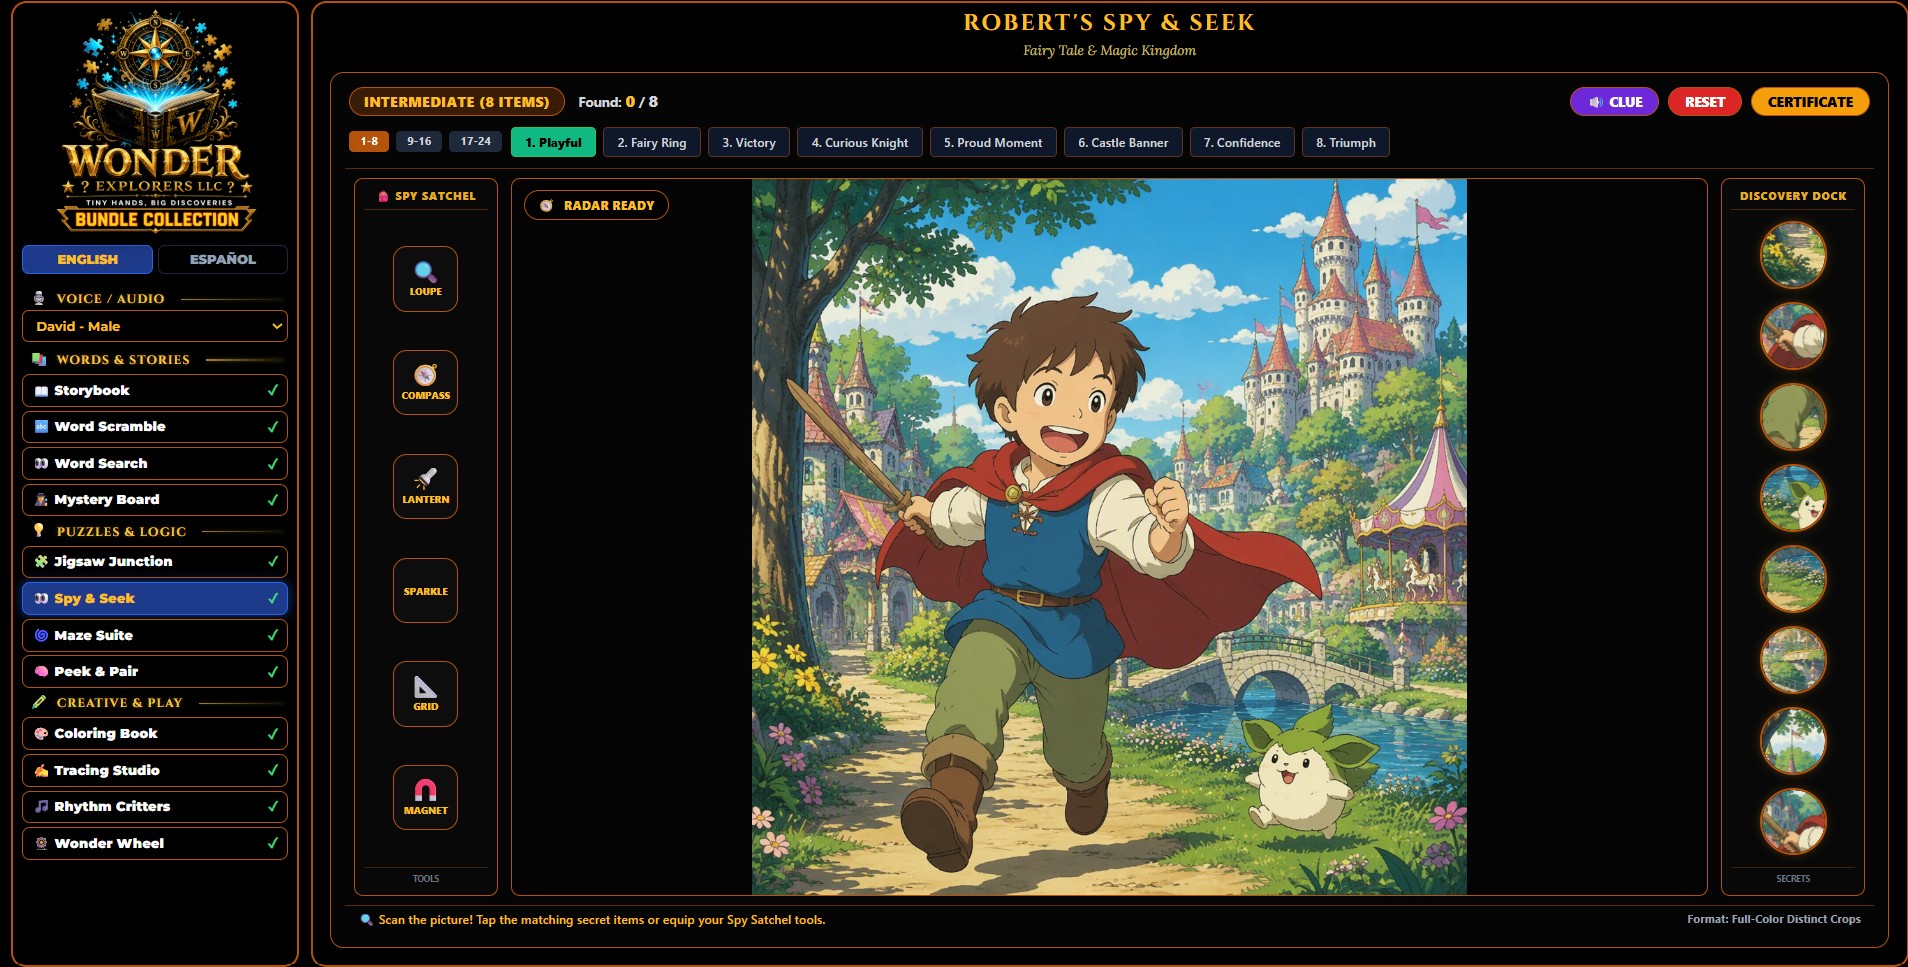
Task: Click the first Discovery Dock thumbnail
Action: point(1793,255)
